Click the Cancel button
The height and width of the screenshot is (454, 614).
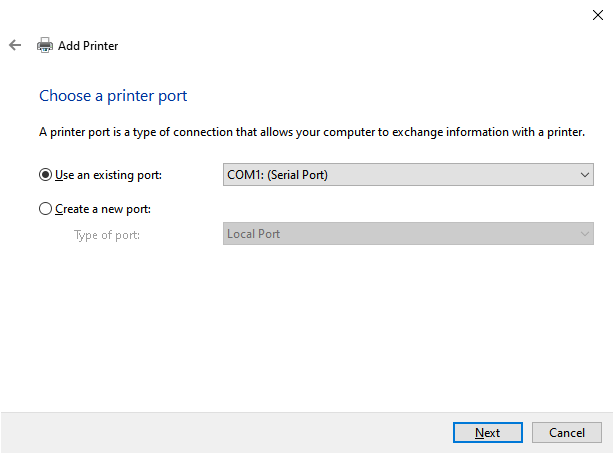pos(567,432)
